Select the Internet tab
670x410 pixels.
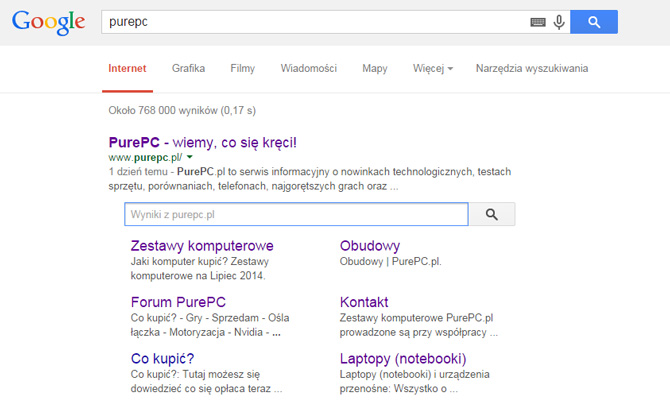point(127,68)
